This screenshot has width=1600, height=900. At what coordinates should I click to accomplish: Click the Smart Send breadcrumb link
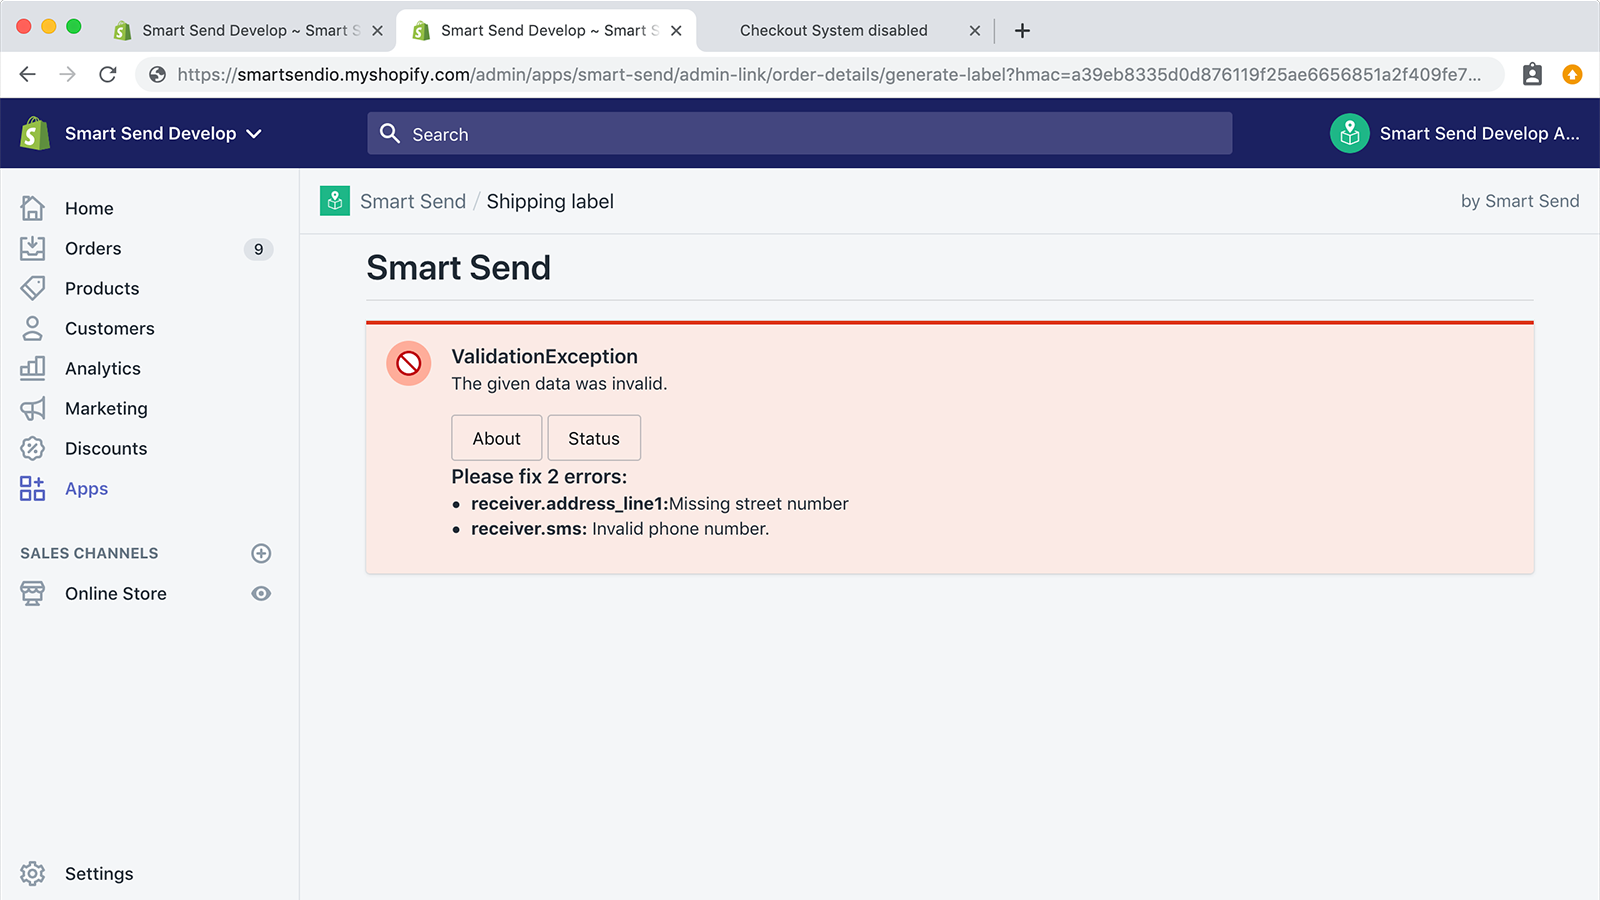pyautogui.click(x=413, y=201)
